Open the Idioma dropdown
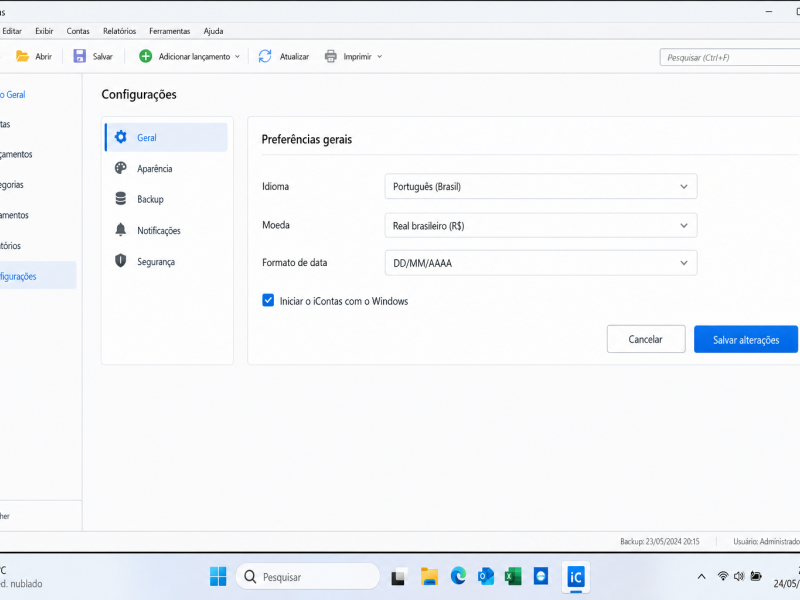The width and height of the screenshot is (800, 600). (541, 186)
